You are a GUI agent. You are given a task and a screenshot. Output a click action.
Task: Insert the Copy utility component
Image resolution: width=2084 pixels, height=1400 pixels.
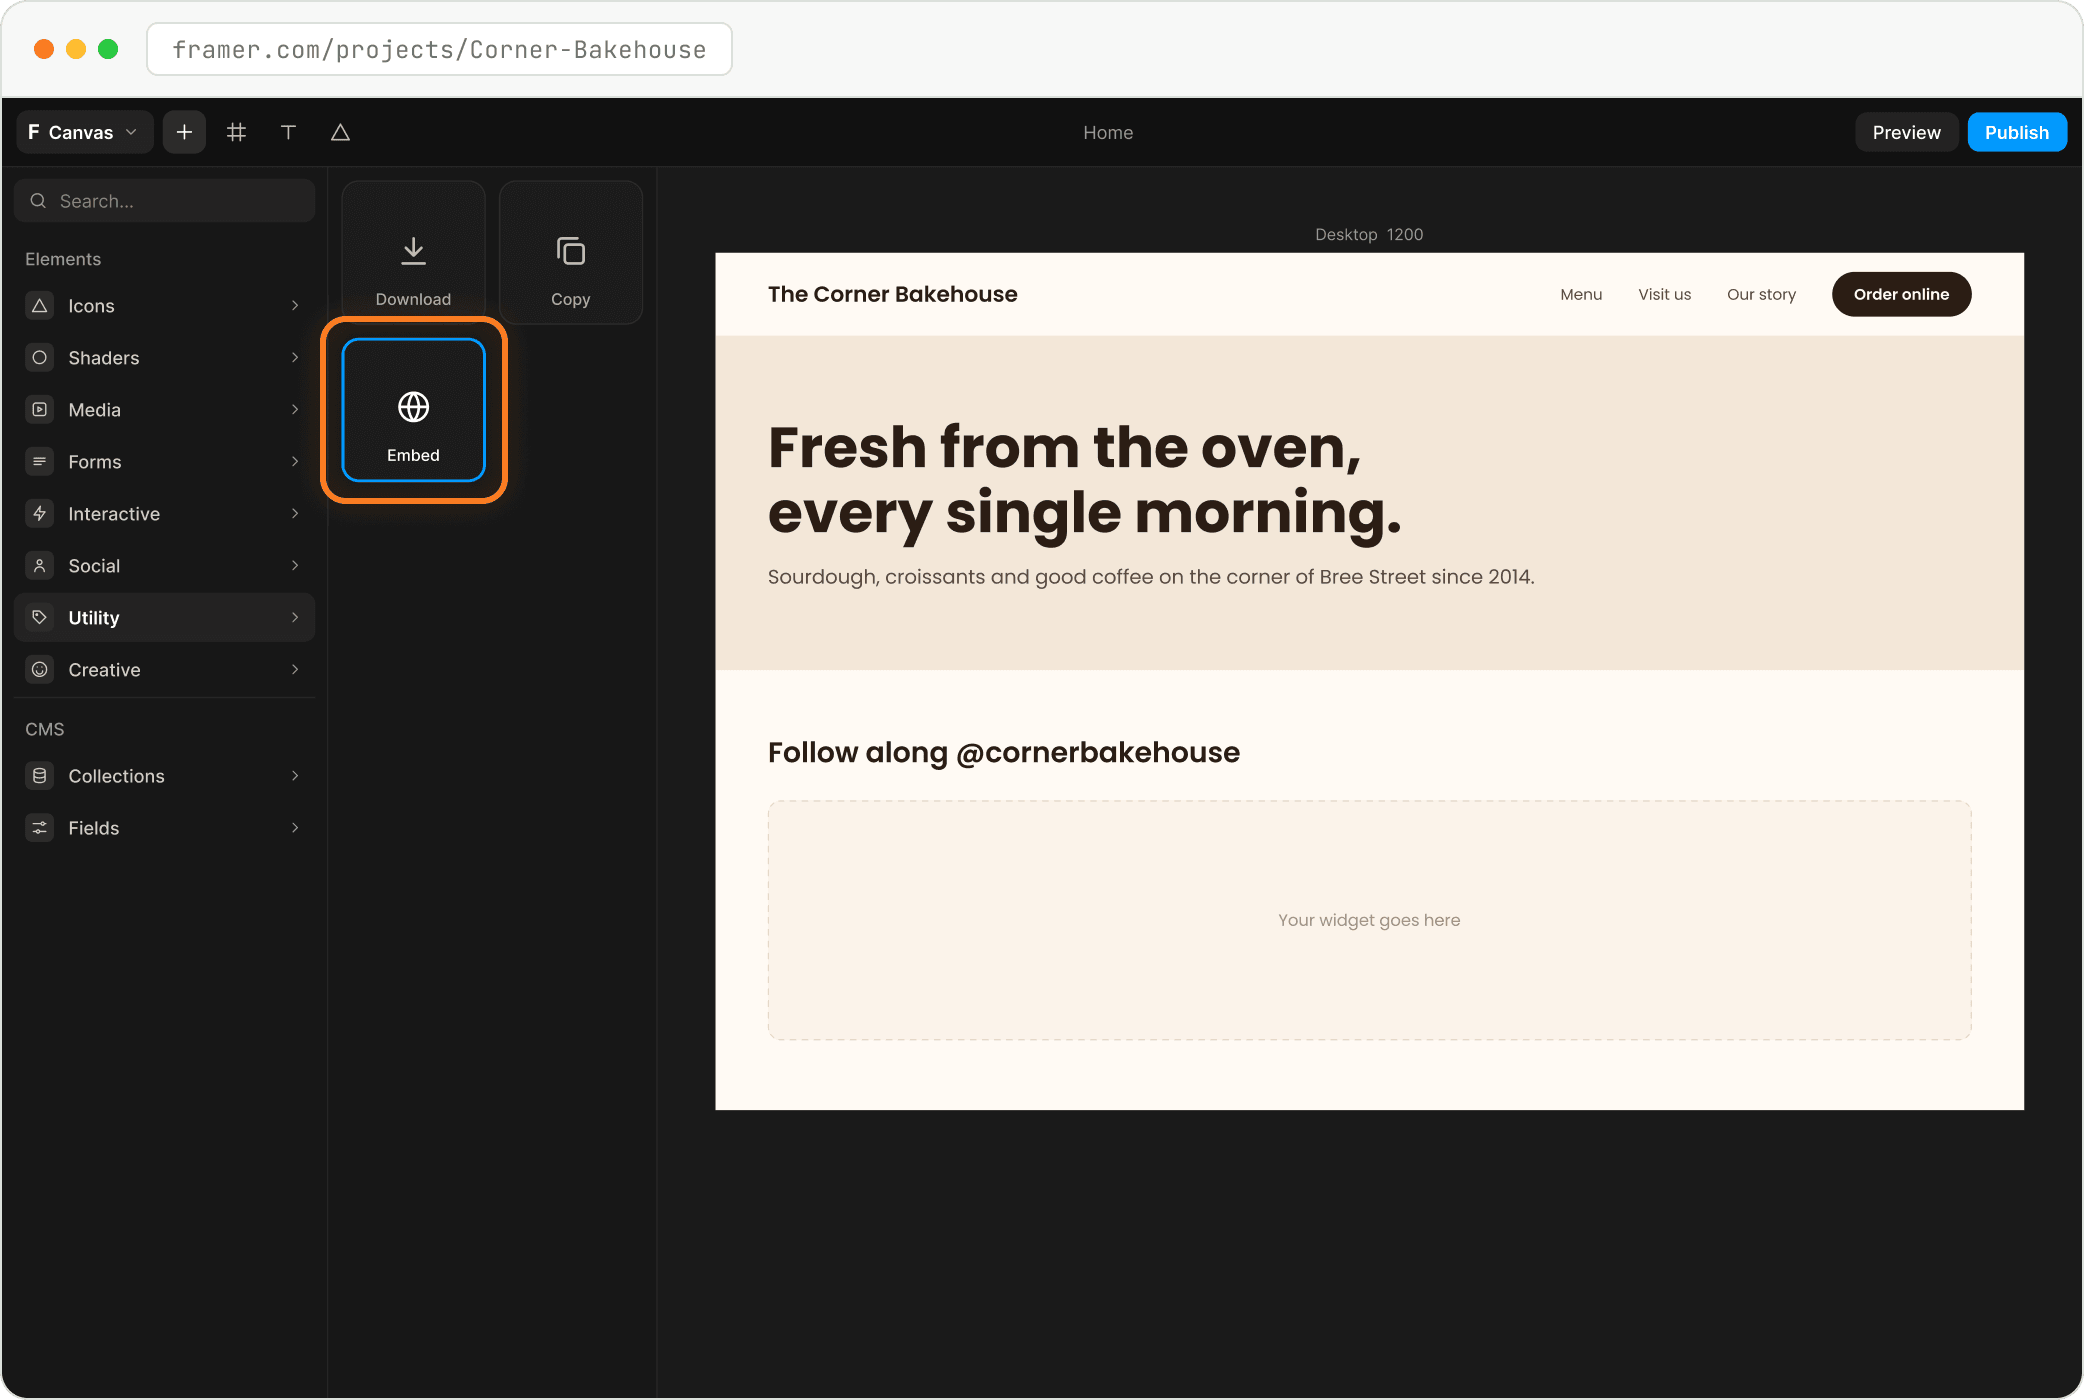[x=570, y=252]
